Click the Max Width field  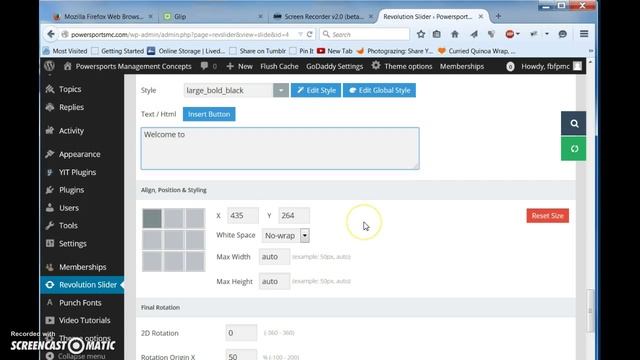(x=274, y=257)
